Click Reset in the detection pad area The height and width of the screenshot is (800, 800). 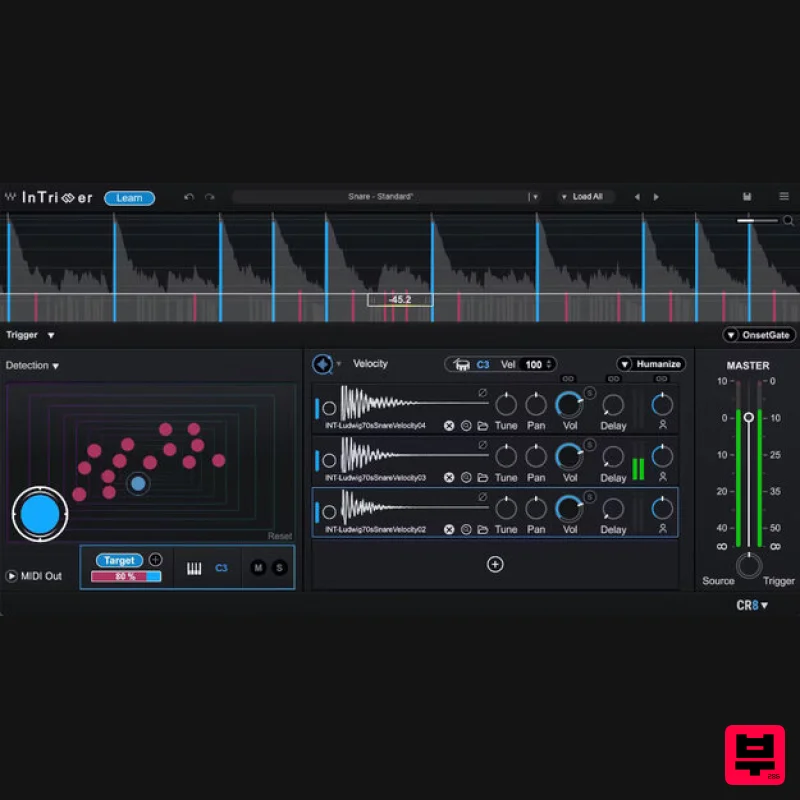pyautogui.click(x=278, y=536)
